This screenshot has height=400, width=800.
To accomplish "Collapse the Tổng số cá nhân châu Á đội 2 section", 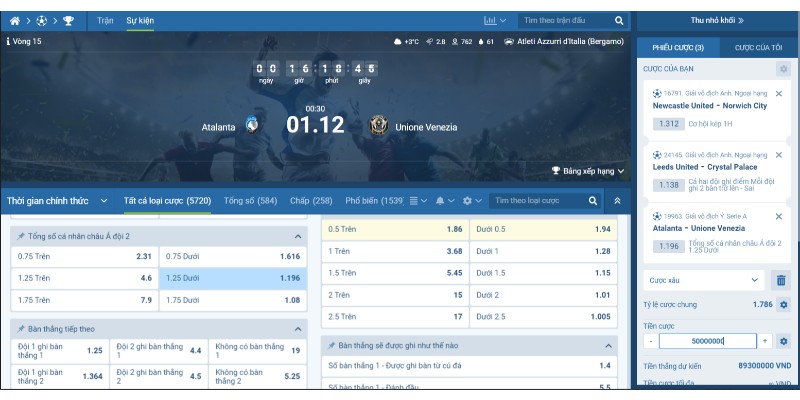I will coord(298,236).
